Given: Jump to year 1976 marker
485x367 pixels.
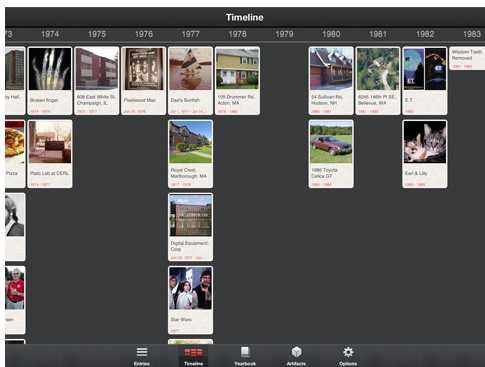Looking at the screenshot, I should coord(144,34).
